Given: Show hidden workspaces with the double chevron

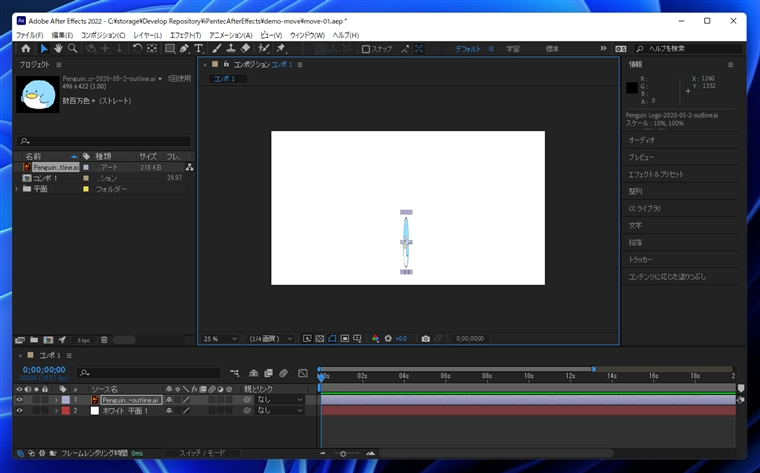Looking at the screenshot, I should 603,48.
